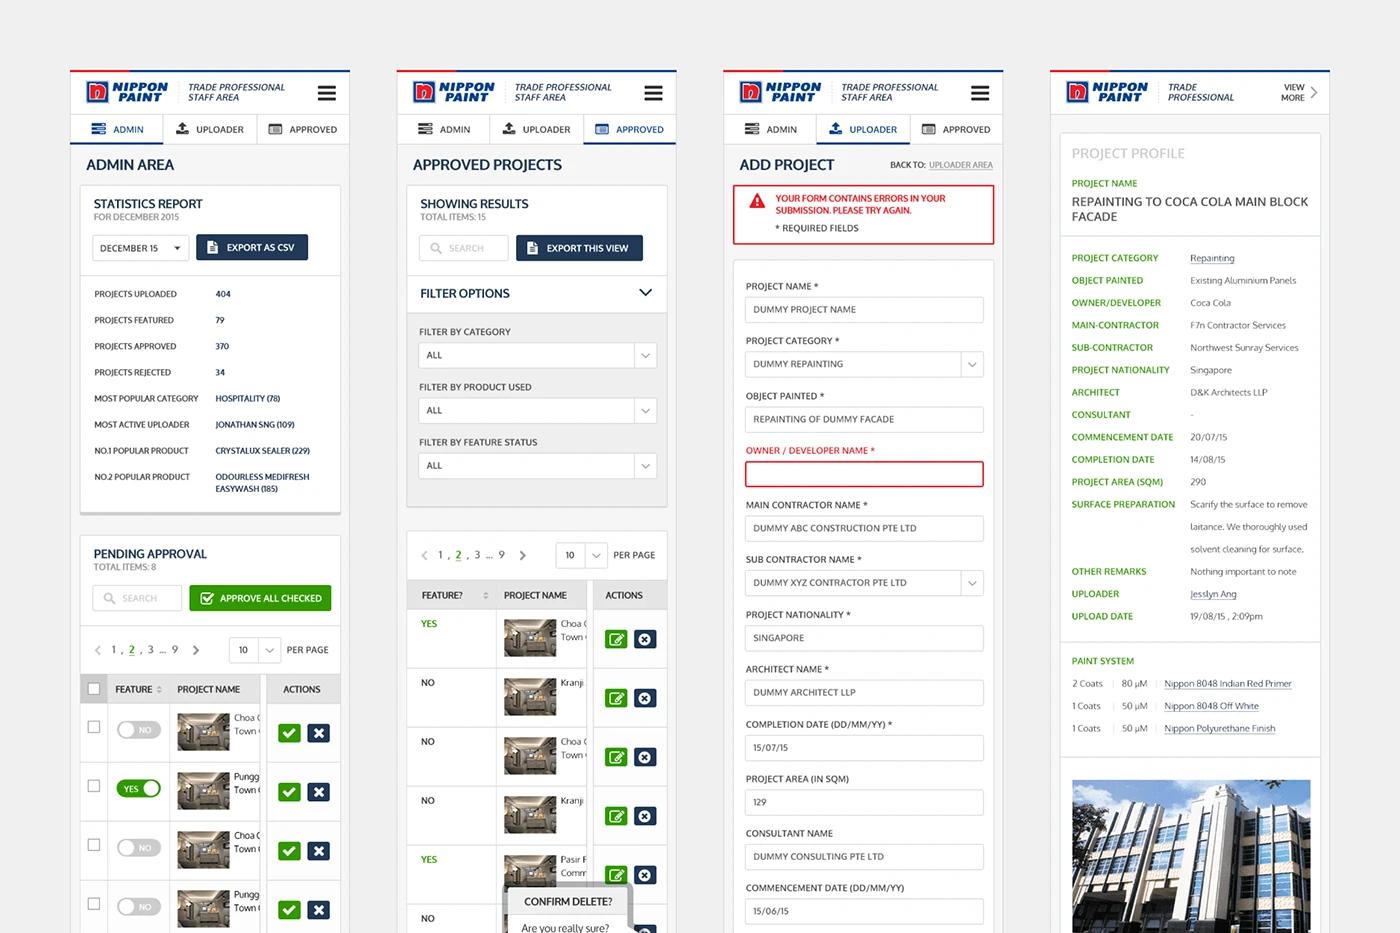Click Export This View button
The width and height of the screenshot is (1400, 933).
[579, 248]
